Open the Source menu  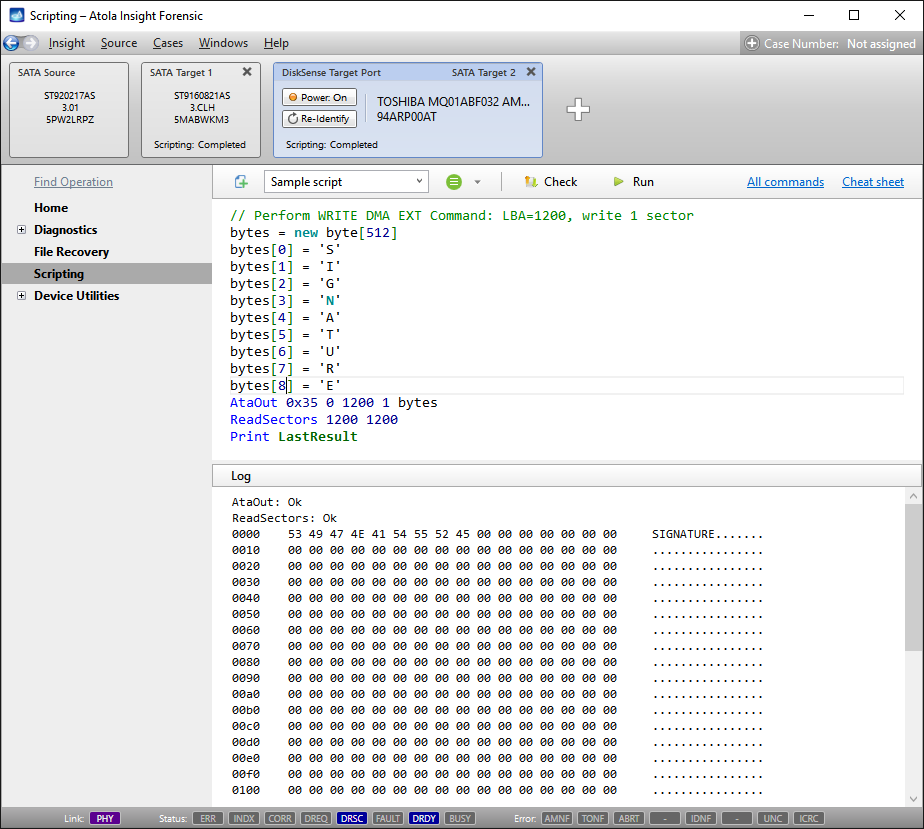pos(119,43)
